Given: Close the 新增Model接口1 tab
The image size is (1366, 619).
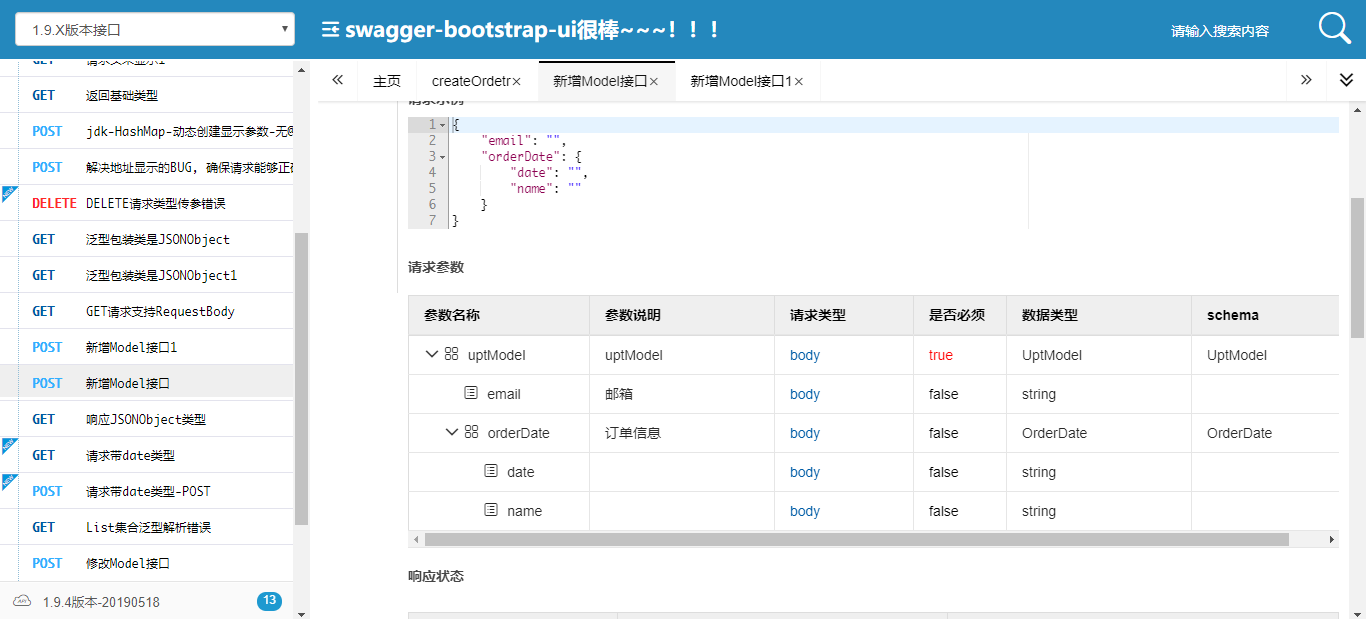Looking at the screenshot, I should pos(799,82).
